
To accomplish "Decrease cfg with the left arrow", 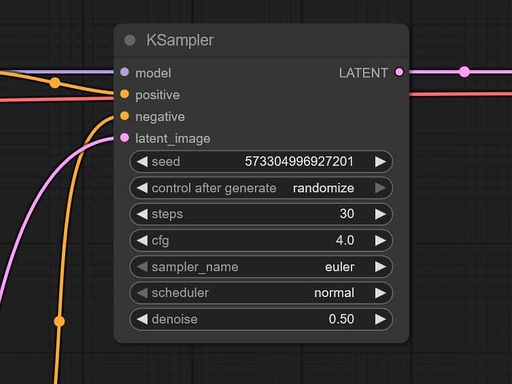I will pos(142,240).
